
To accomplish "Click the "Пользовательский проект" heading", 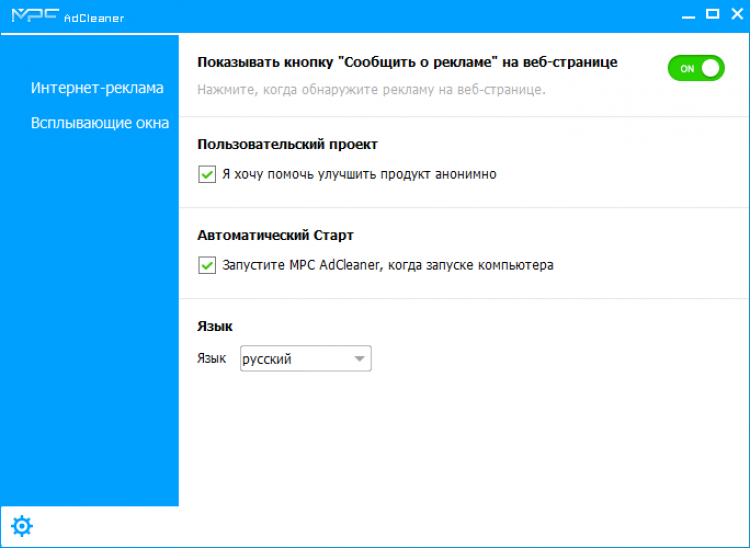I will coord(287,144).
